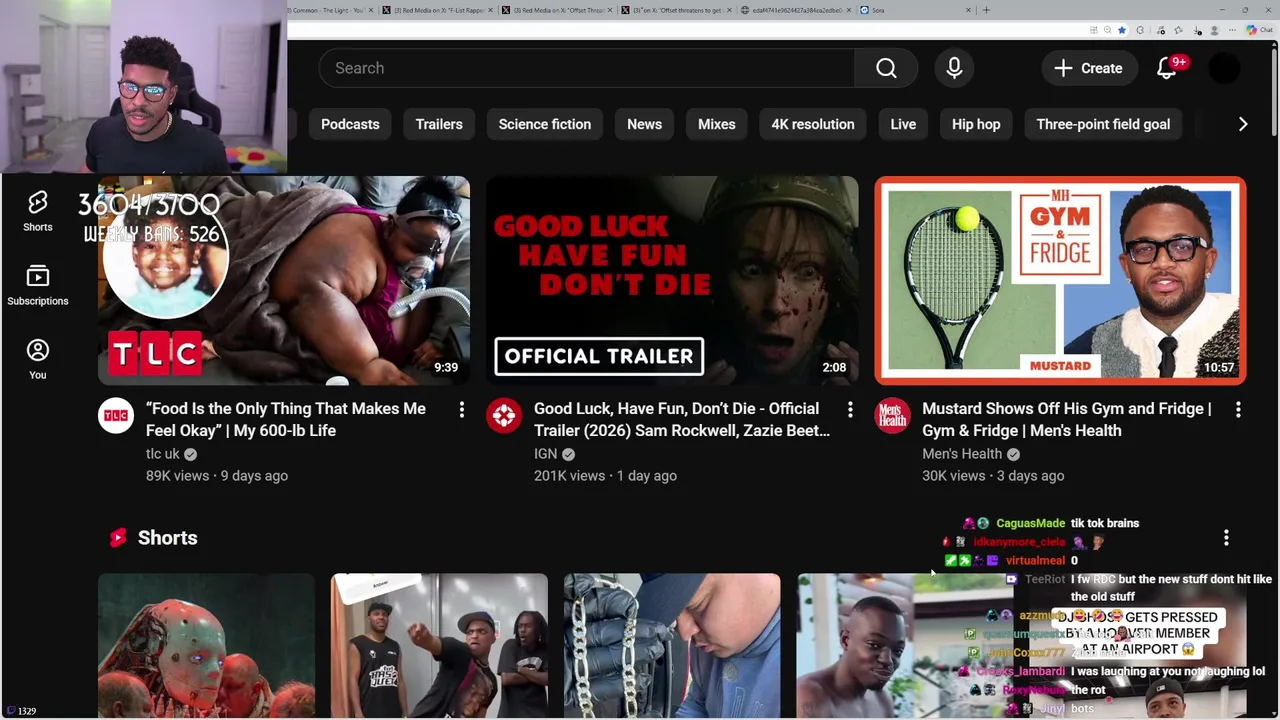Select the 4K resolution filter chip
The width and height of the screenshot is (1280, 720).
pos(813,124)
